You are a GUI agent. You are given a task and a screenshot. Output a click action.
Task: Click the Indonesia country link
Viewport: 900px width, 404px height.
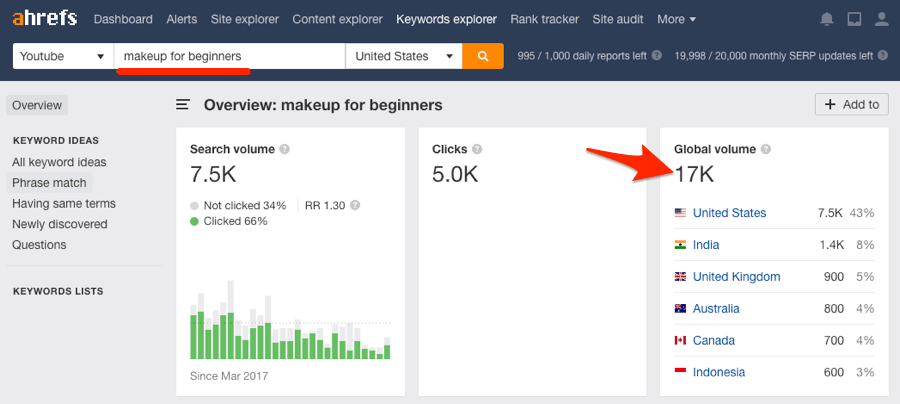pos(719,372)
